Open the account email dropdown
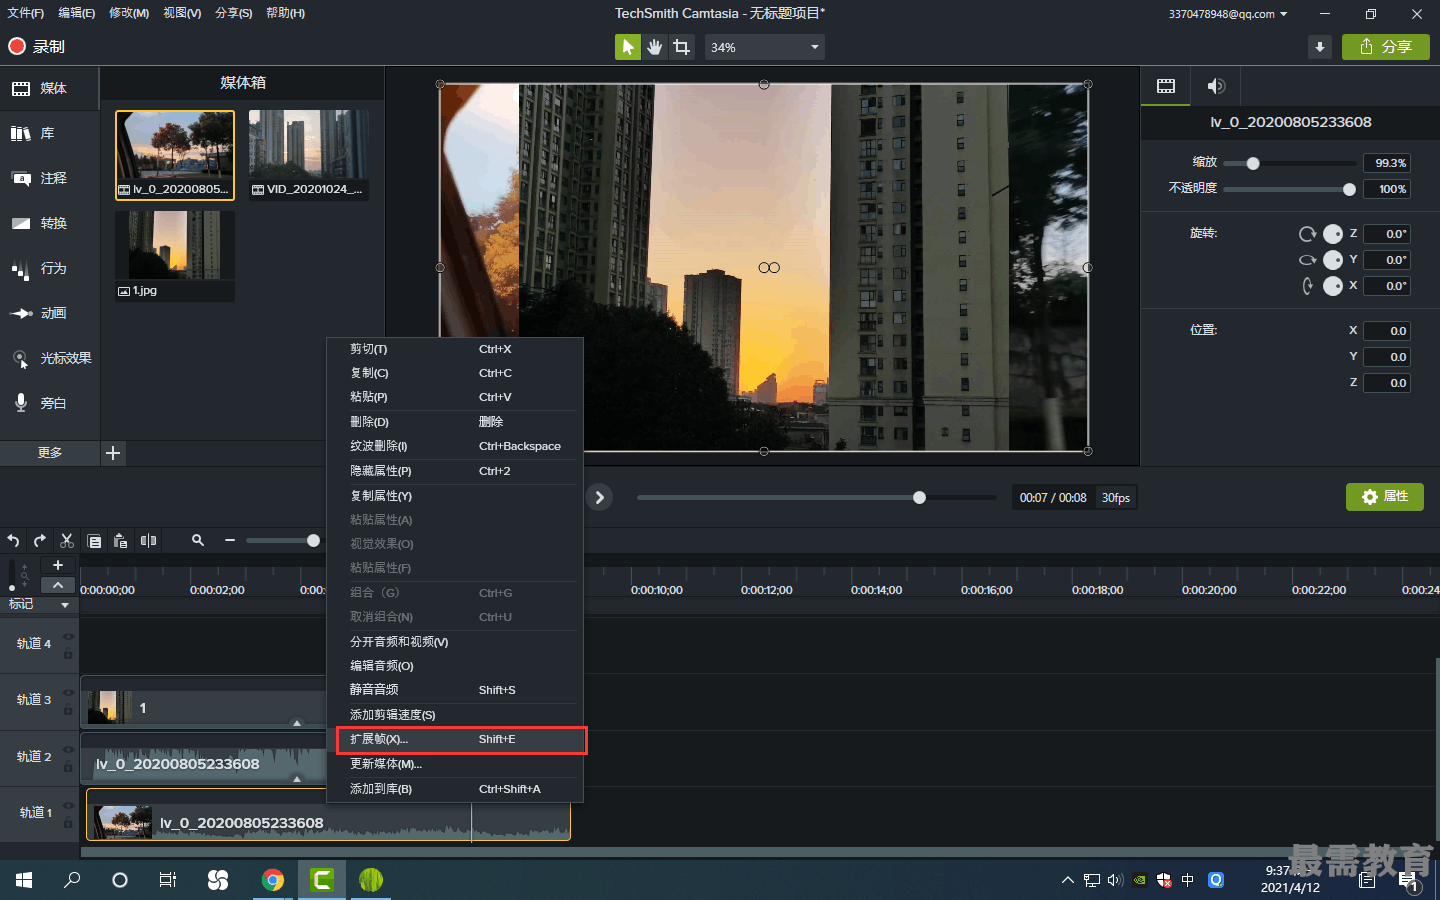Screen dimensions: 1440x900 (1228, 14)
